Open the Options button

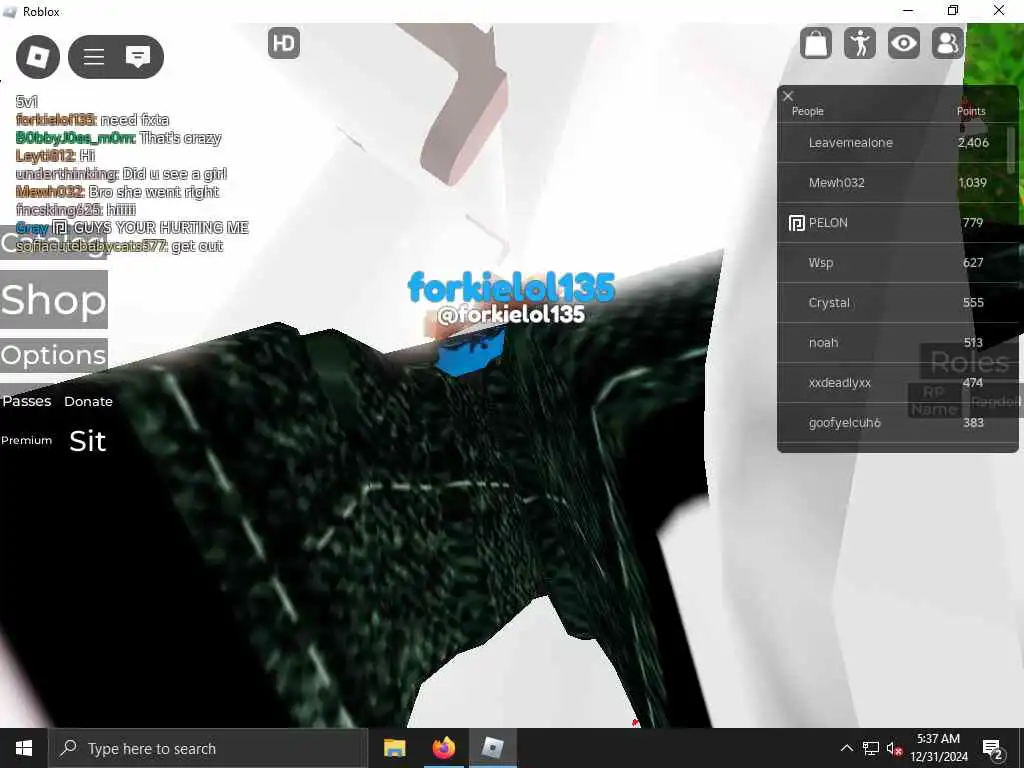[54, 355]
